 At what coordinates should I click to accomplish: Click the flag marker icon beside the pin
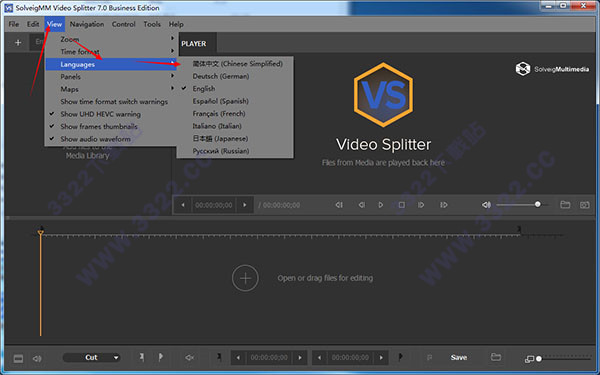pos(161,357)
